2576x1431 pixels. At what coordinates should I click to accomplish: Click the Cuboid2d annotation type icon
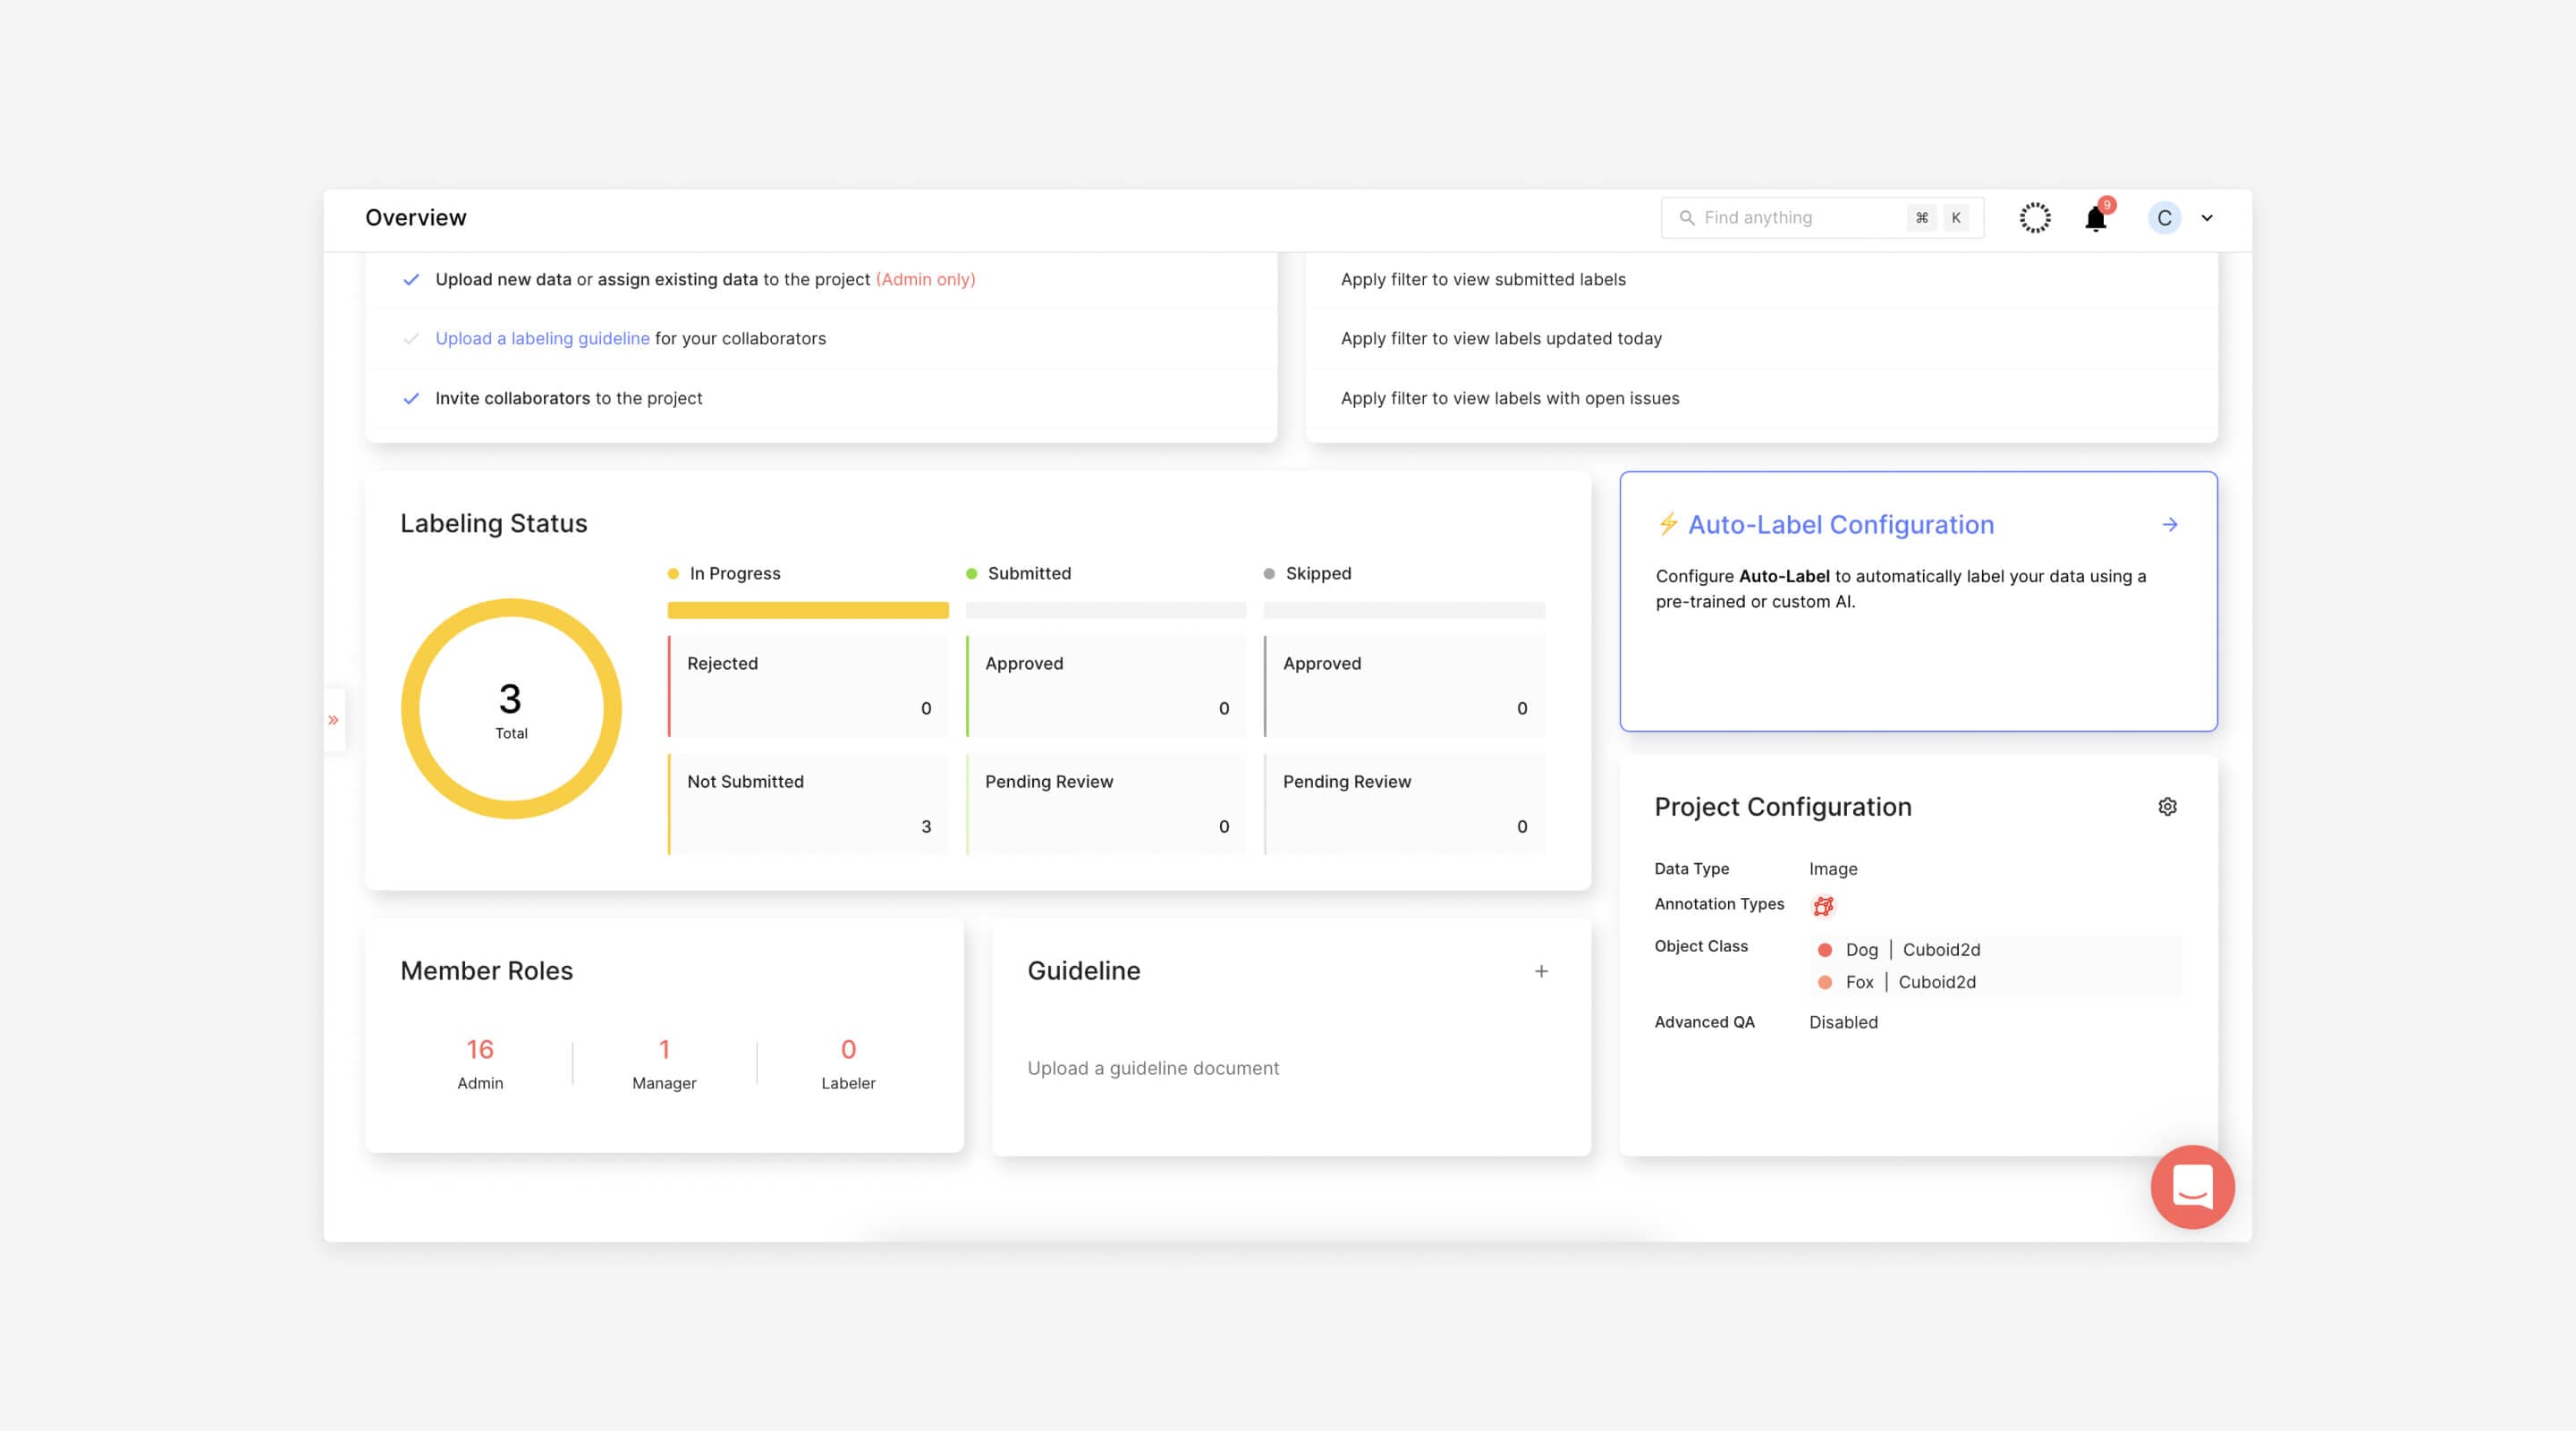click(1823, 906)
